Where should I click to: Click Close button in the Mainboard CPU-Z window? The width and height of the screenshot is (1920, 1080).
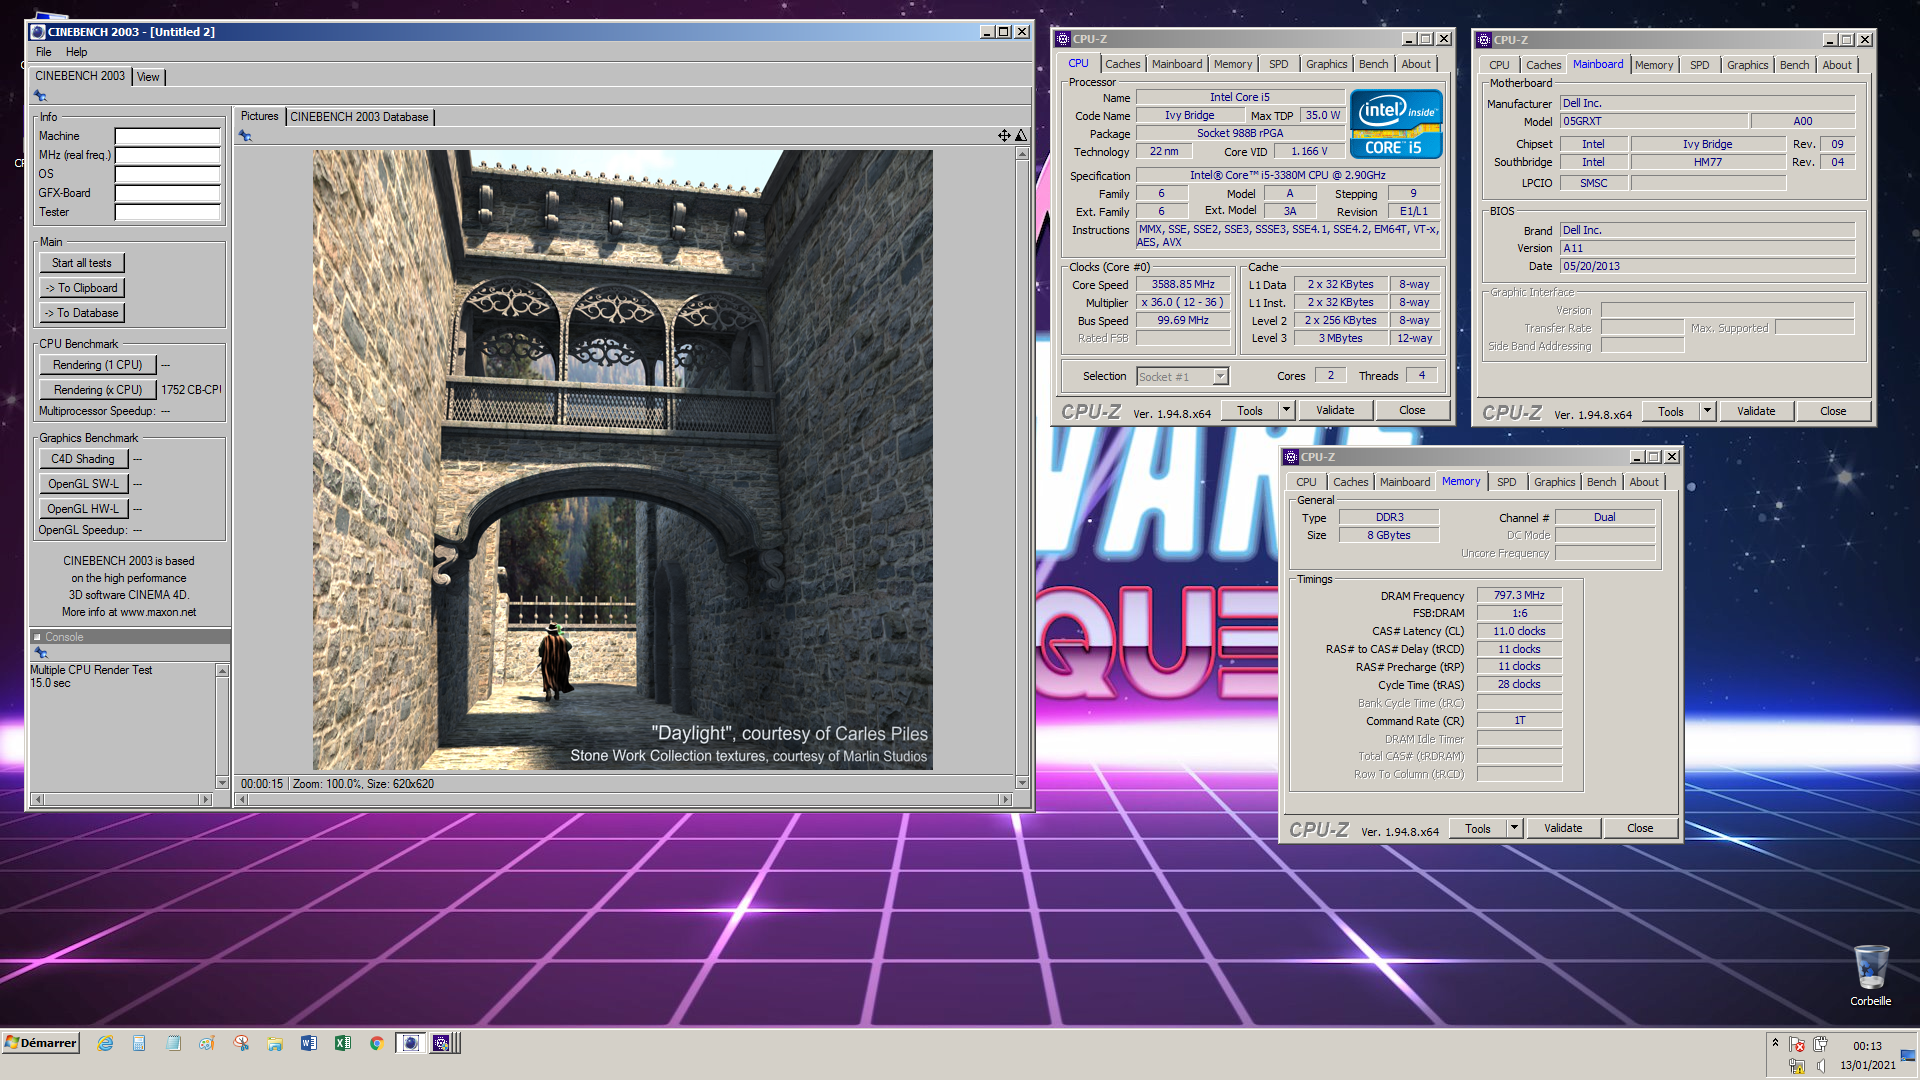pyautogui.click(x=1832, y=411)
